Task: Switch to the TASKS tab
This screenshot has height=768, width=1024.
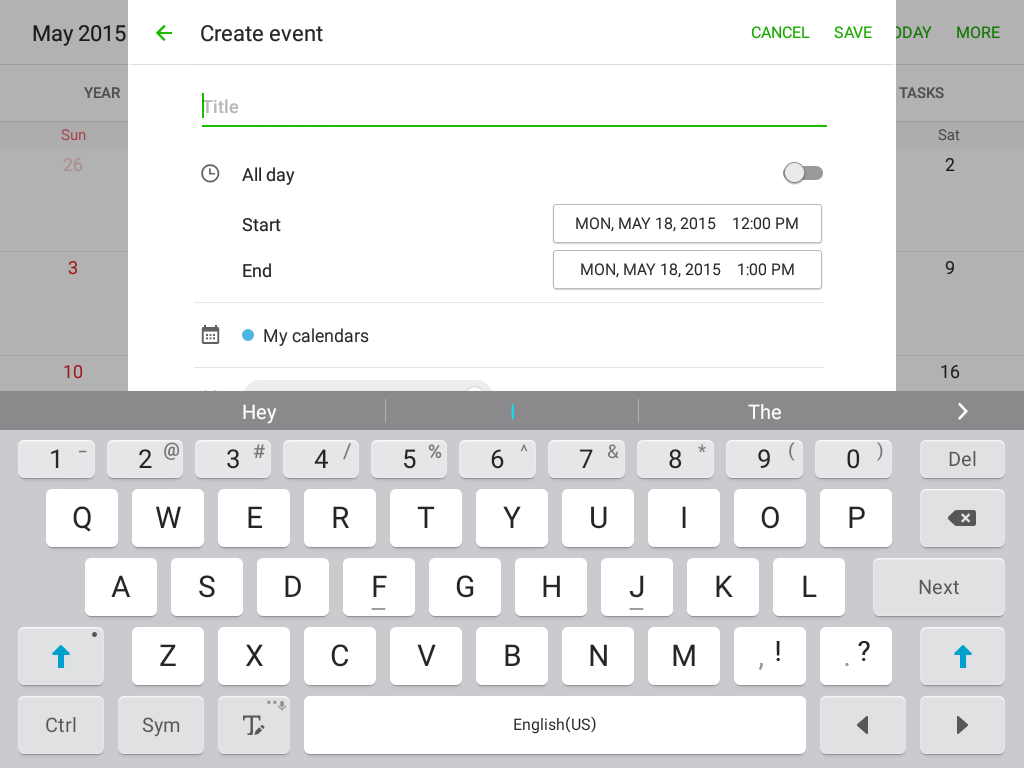Action: point(921,93)
